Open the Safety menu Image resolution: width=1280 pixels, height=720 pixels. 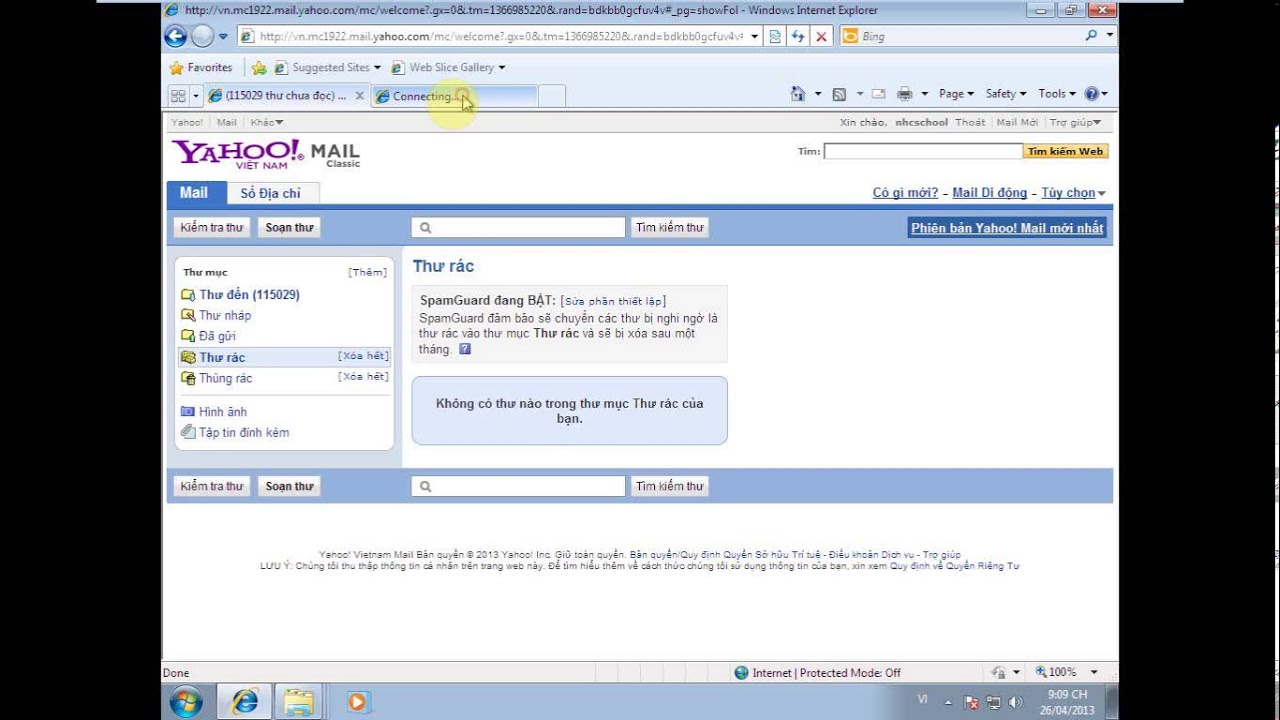pos(1006,94)
